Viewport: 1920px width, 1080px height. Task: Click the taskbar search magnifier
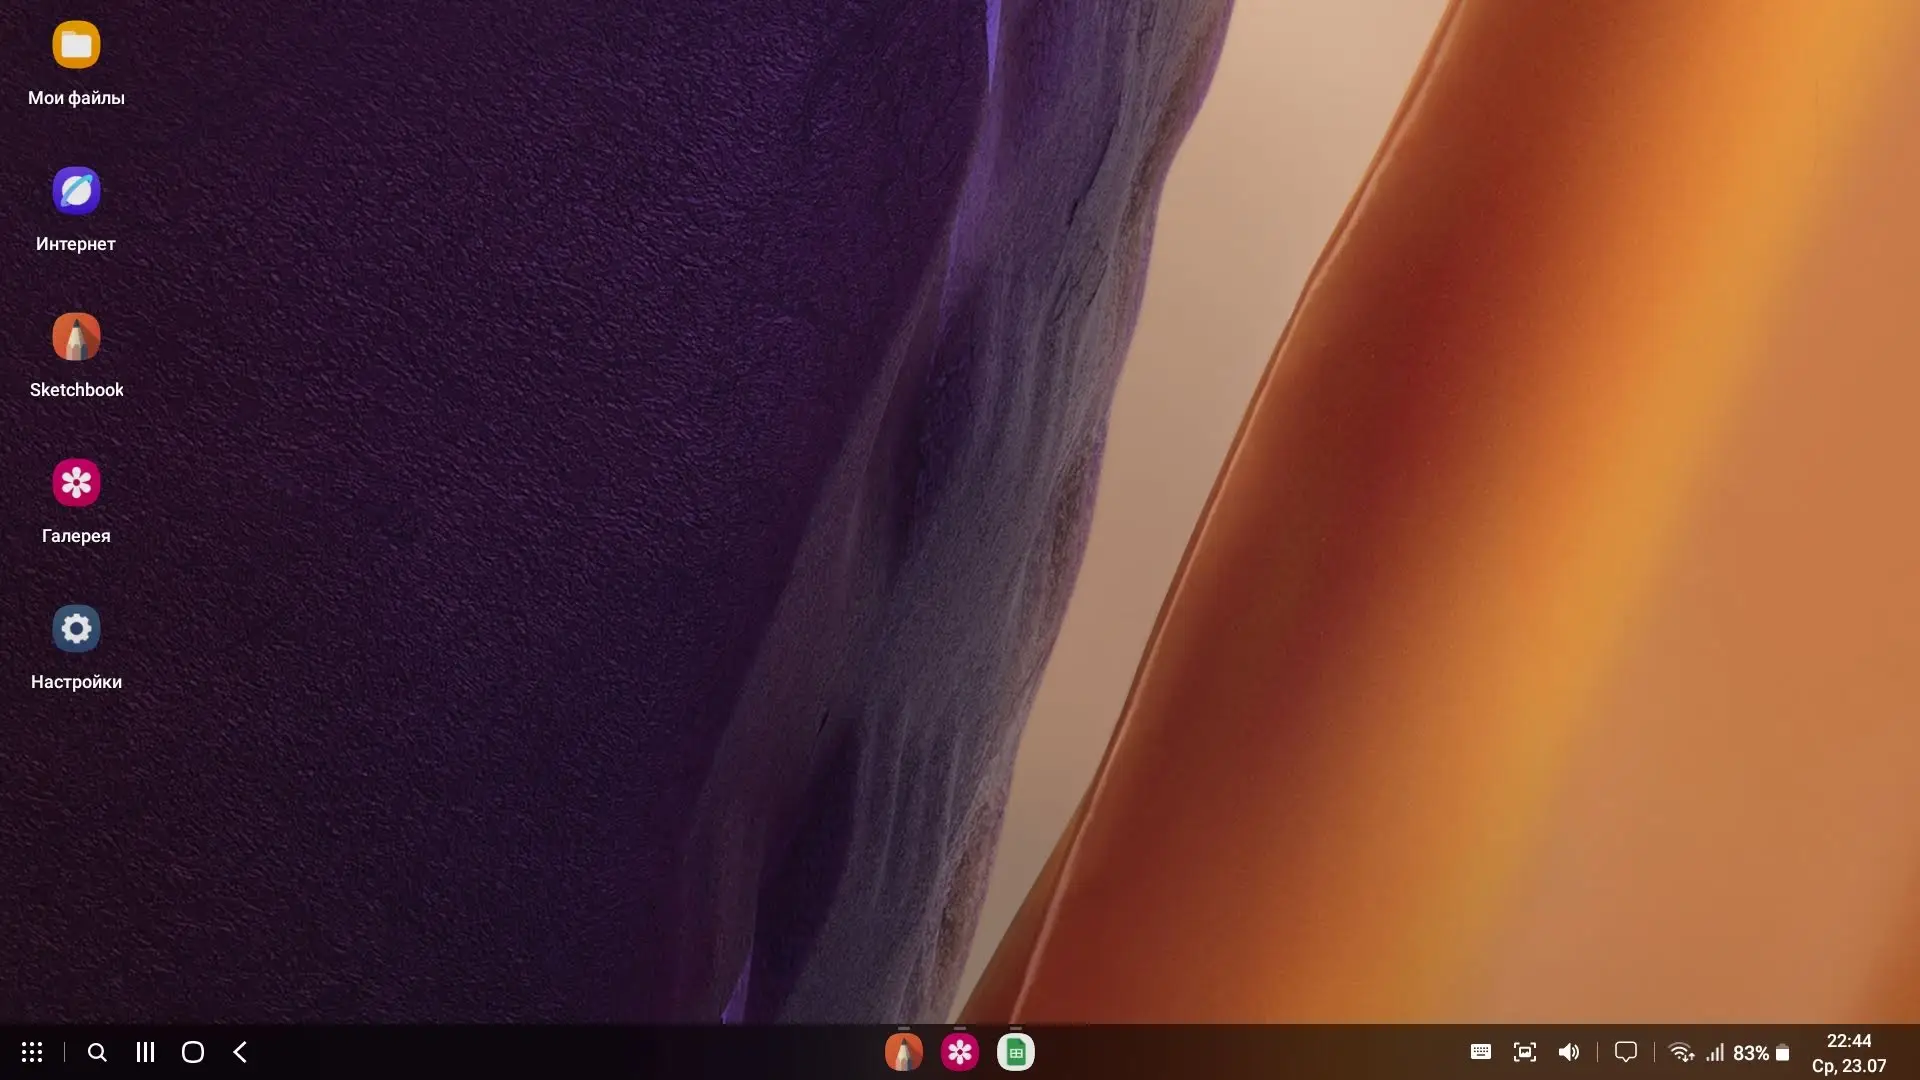point(97,1052)
